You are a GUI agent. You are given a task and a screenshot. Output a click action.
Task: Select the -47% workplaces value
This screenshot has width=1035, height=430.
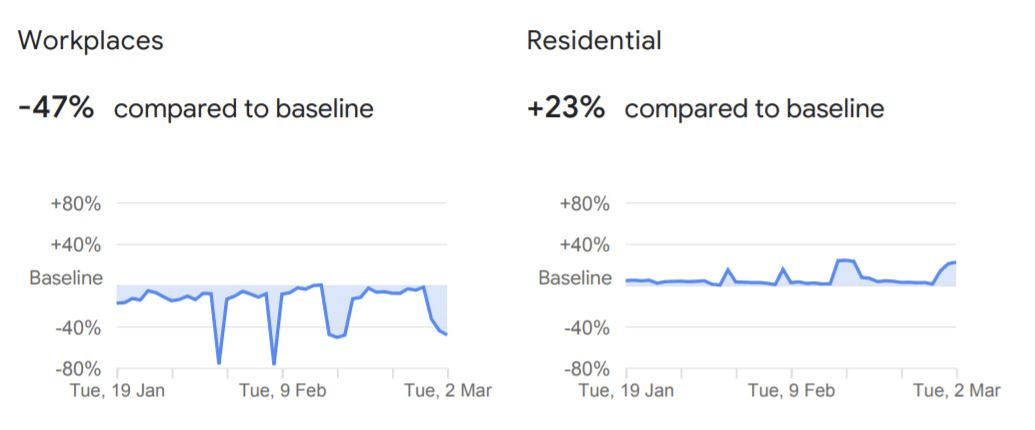(56, 108)
